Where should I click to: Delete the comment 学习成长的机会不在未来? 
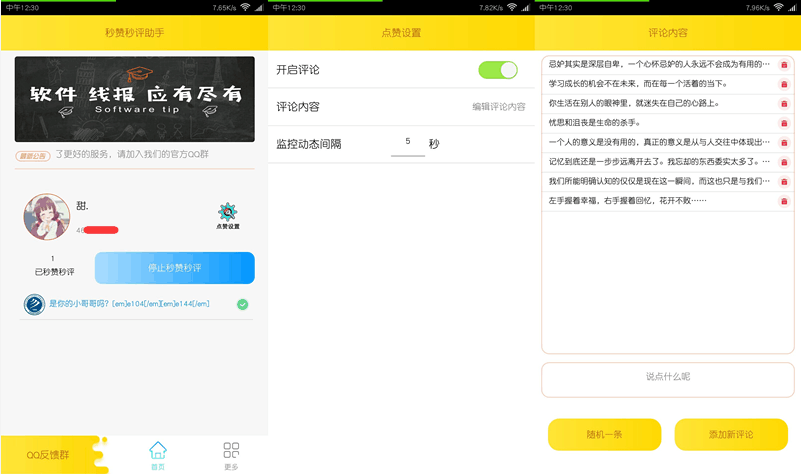pos(784,84)
